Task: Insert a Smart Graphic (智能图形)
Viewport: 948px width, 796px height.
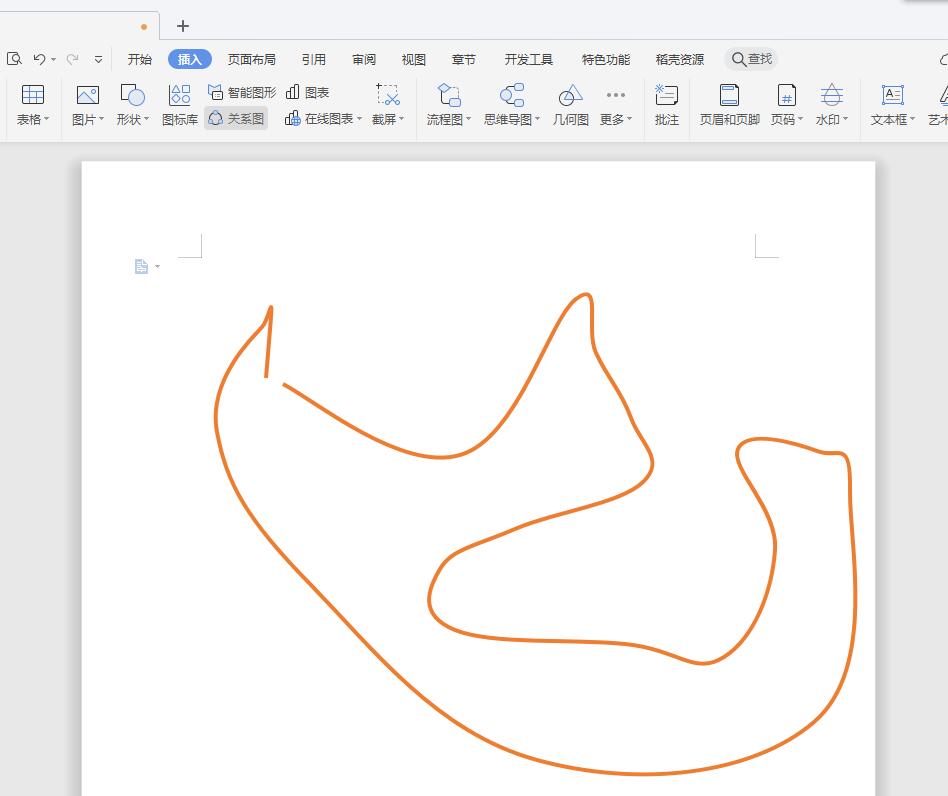Action: pos(241,92)
